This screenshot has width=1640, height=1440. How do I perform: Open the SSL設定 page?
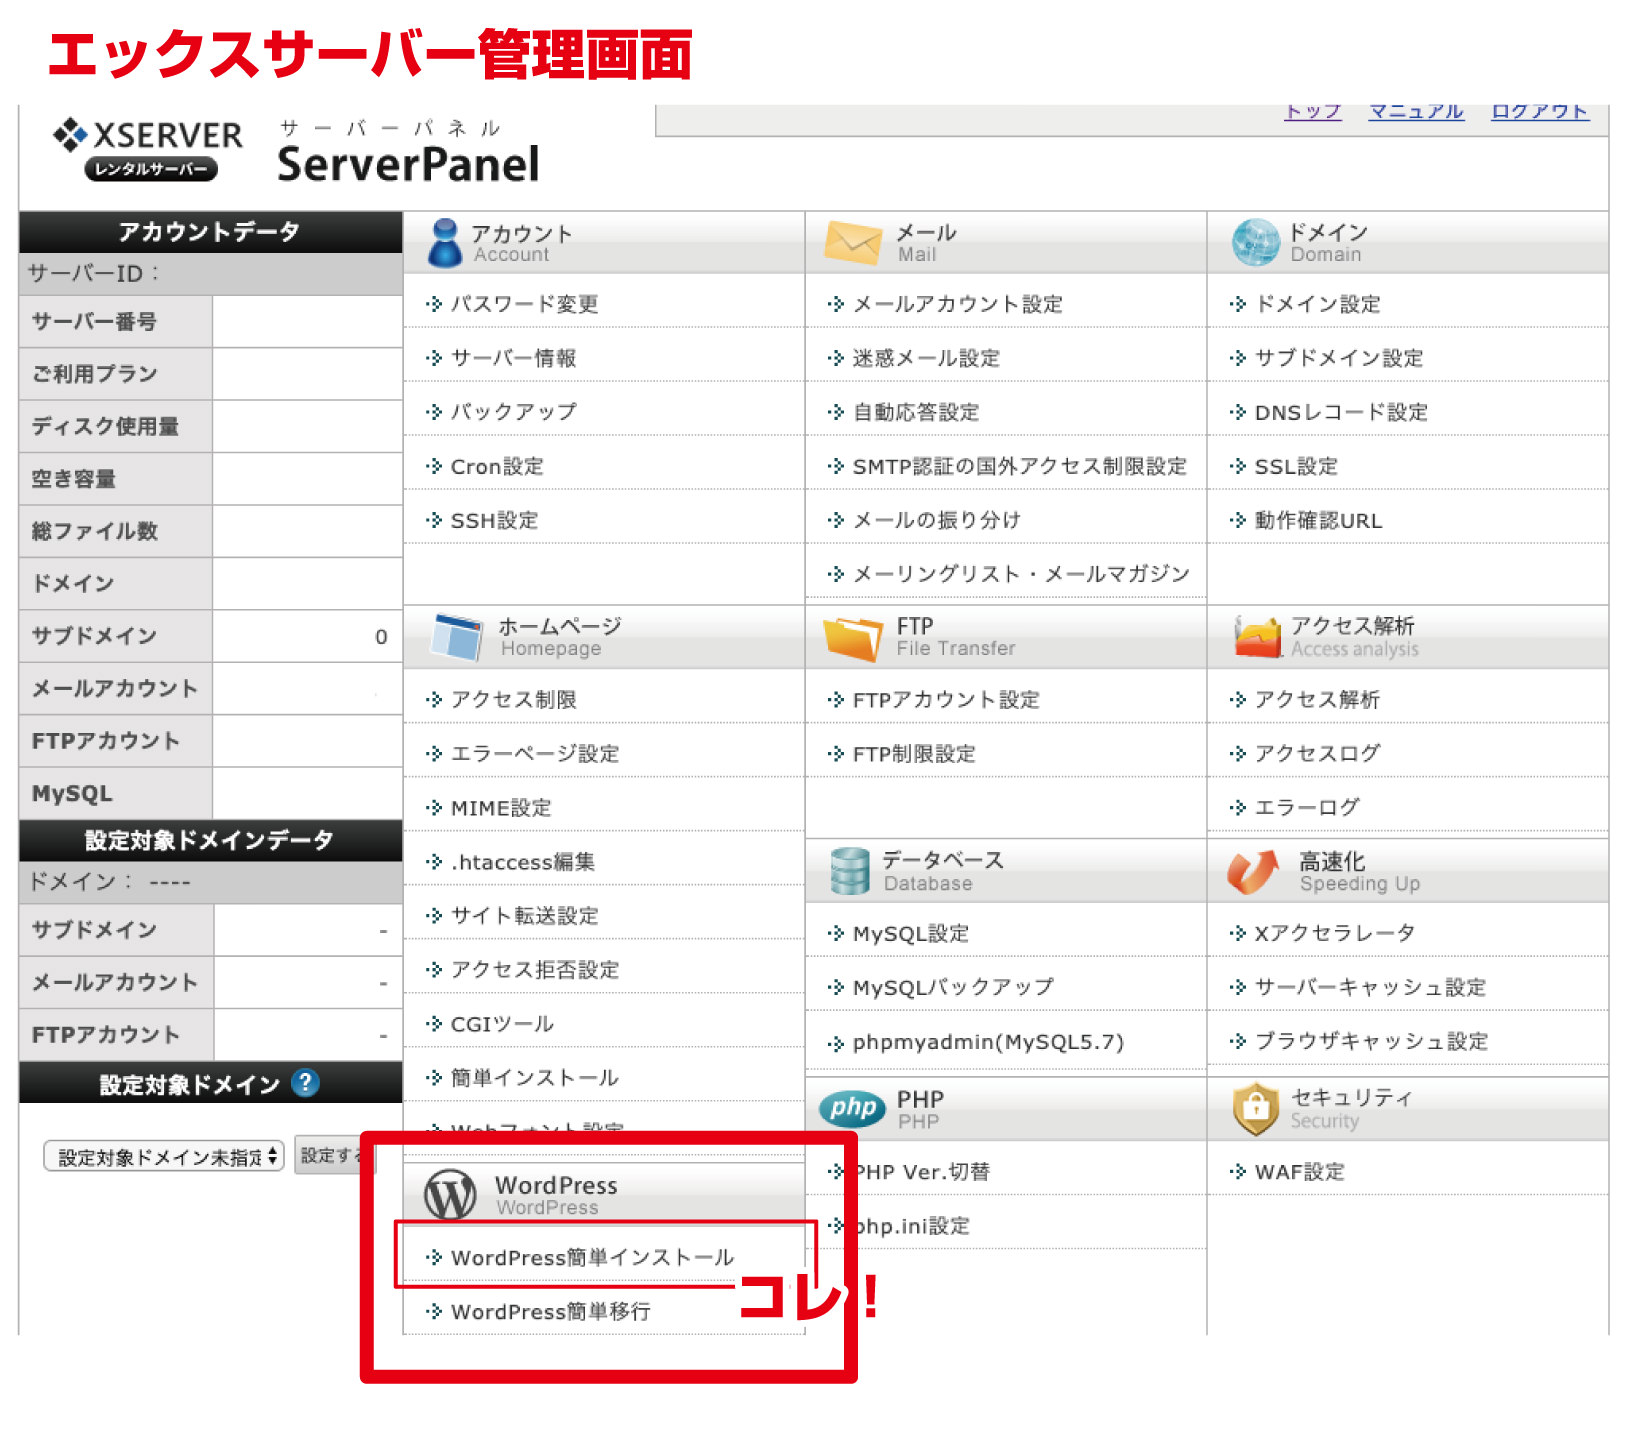click(x=1295, y=466)
